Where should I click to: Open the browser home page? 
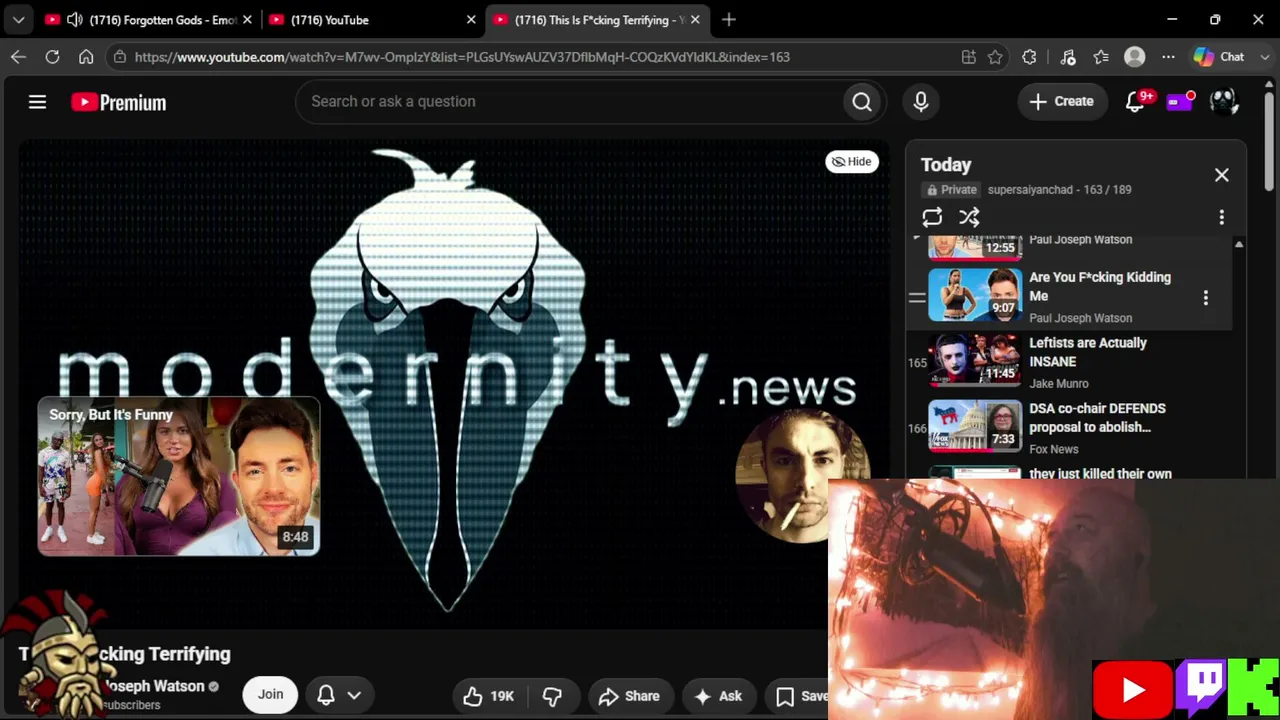point(86,57)
